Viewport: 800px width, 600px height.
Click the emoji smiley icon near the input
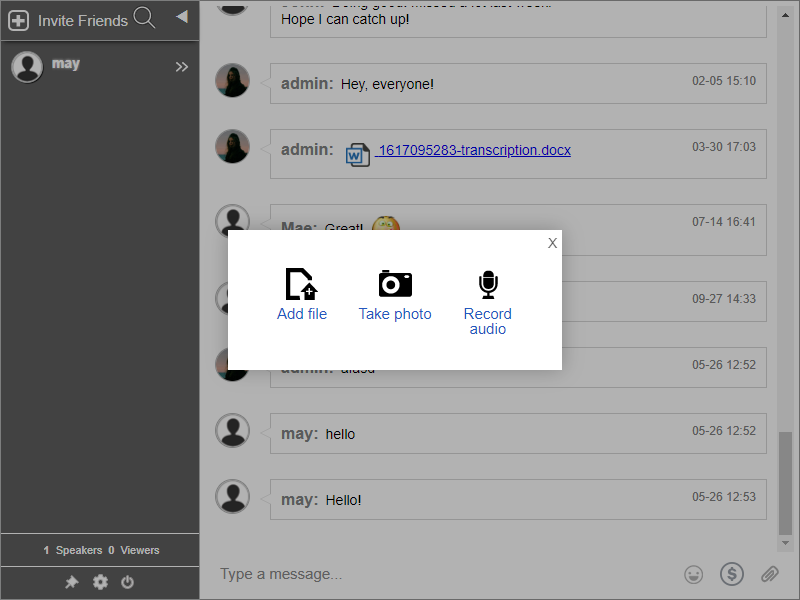pos(694,574)
